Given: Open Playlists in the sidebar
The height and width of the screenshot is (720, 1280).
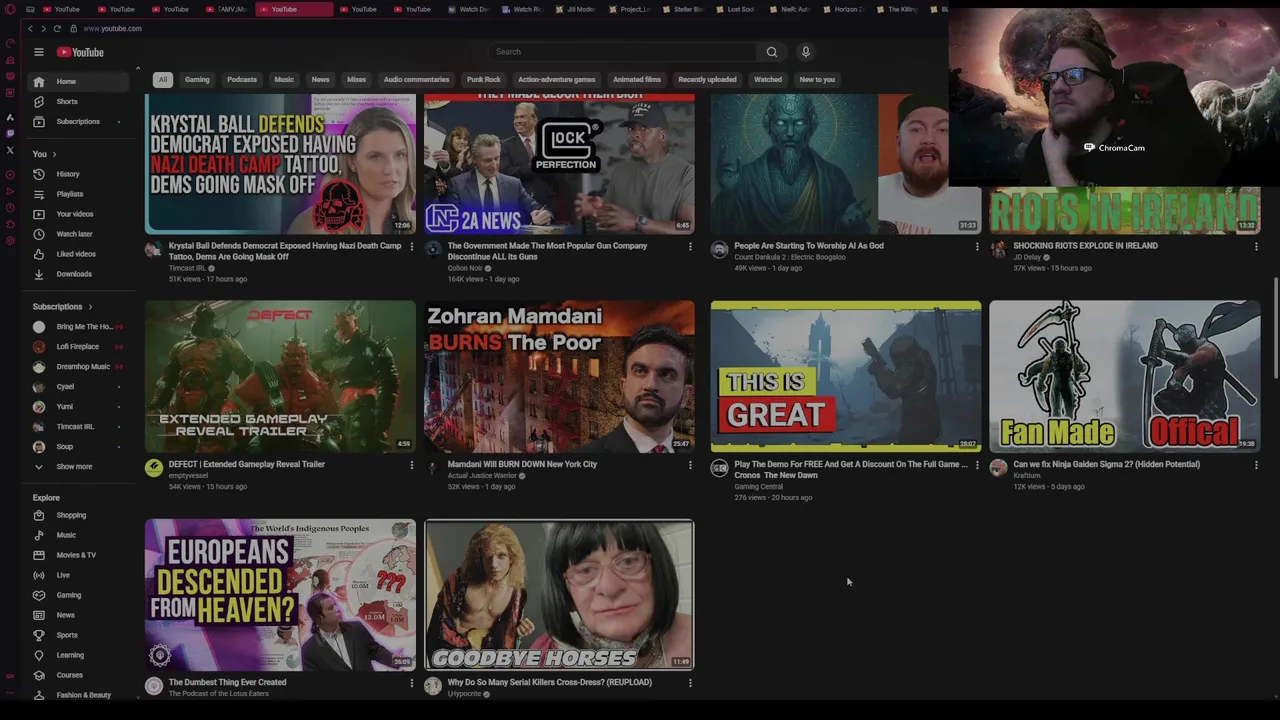Looking at the screenshot, I should (x=78, y=194).
